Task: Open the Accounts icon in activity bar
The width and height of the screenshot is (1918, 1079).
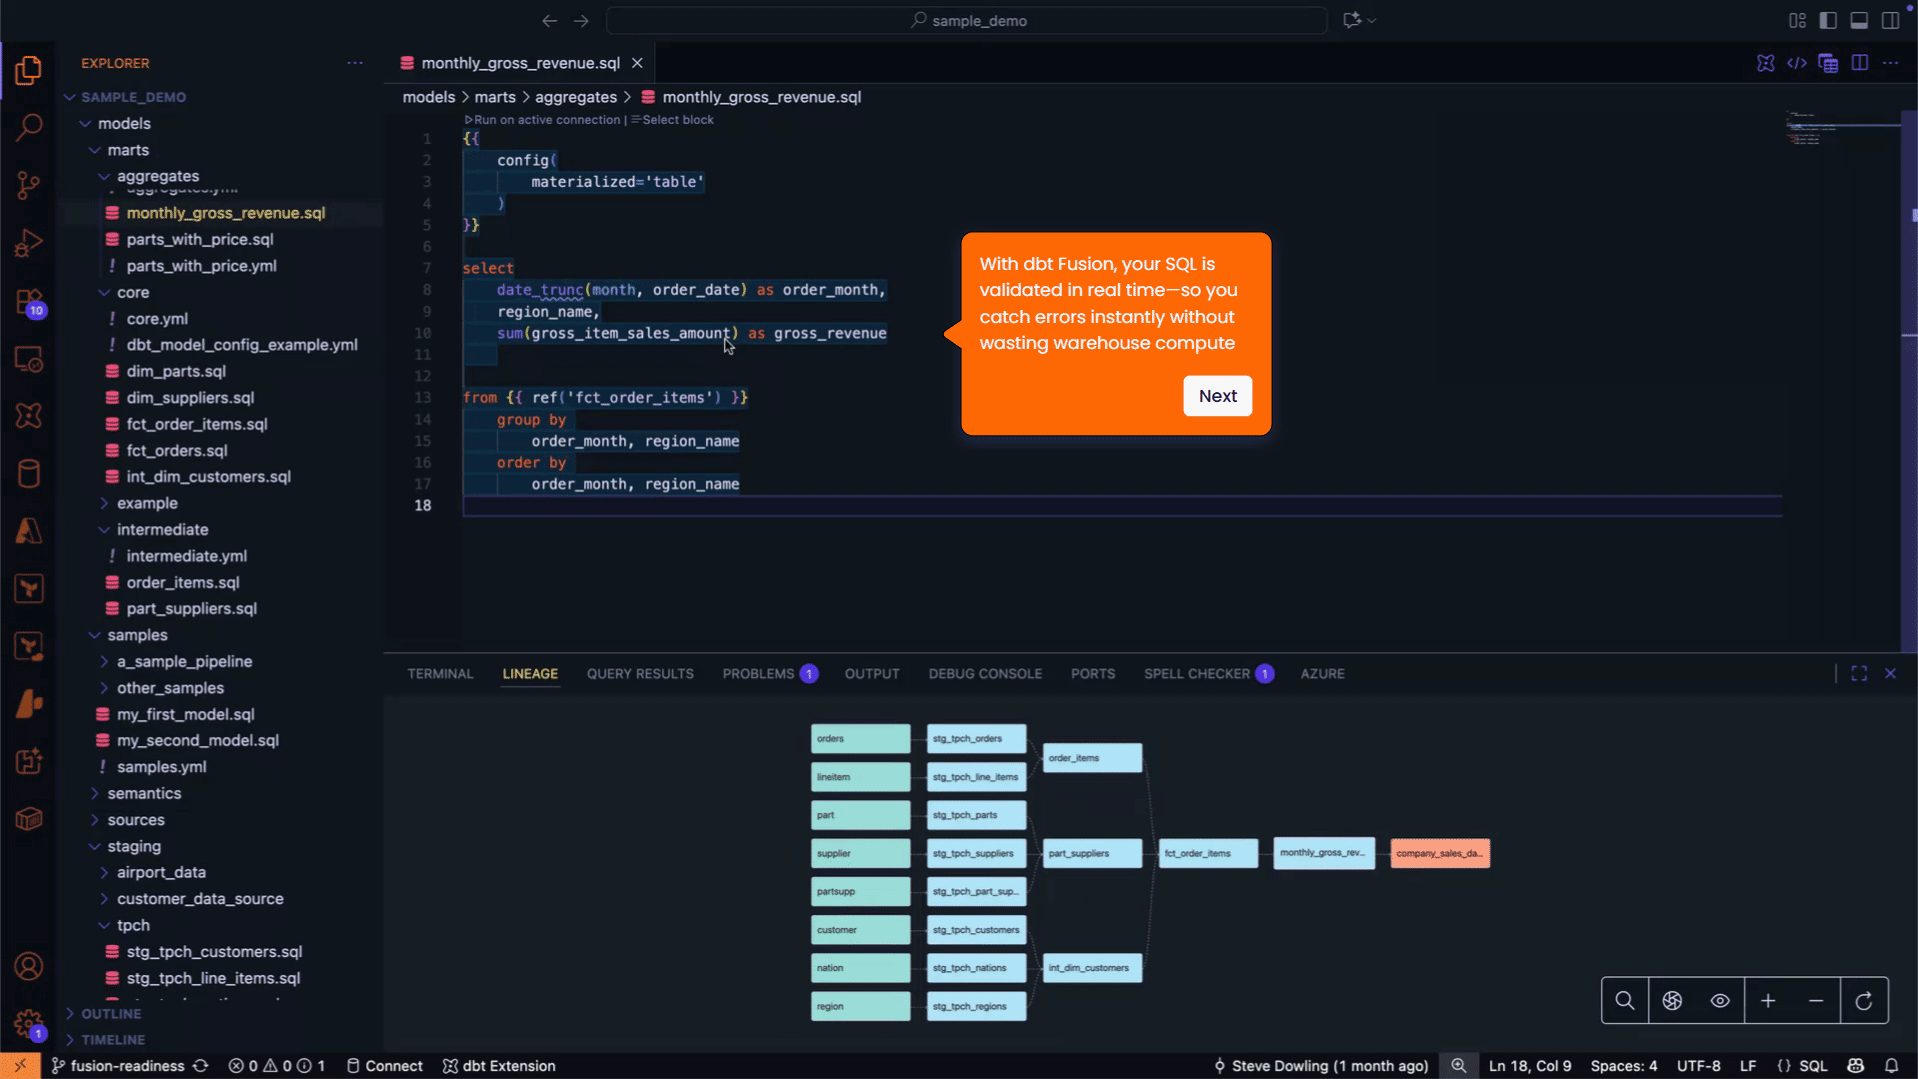Action: pyautogui.click(x=29, y=966)
